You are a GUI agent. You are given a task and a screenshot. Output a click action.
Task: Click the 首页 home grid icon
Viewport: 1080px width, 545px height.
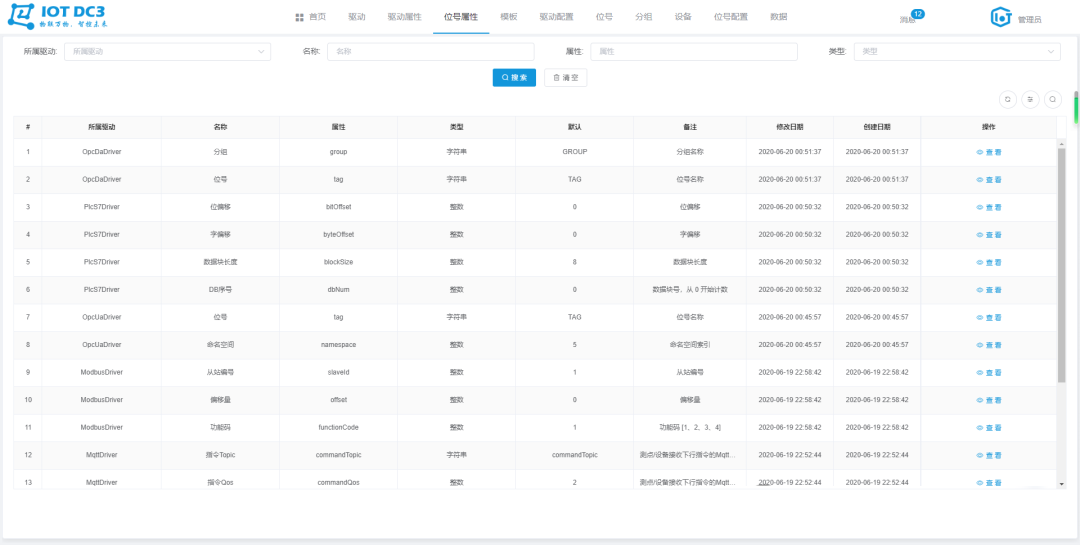click(x=300, y=18)
